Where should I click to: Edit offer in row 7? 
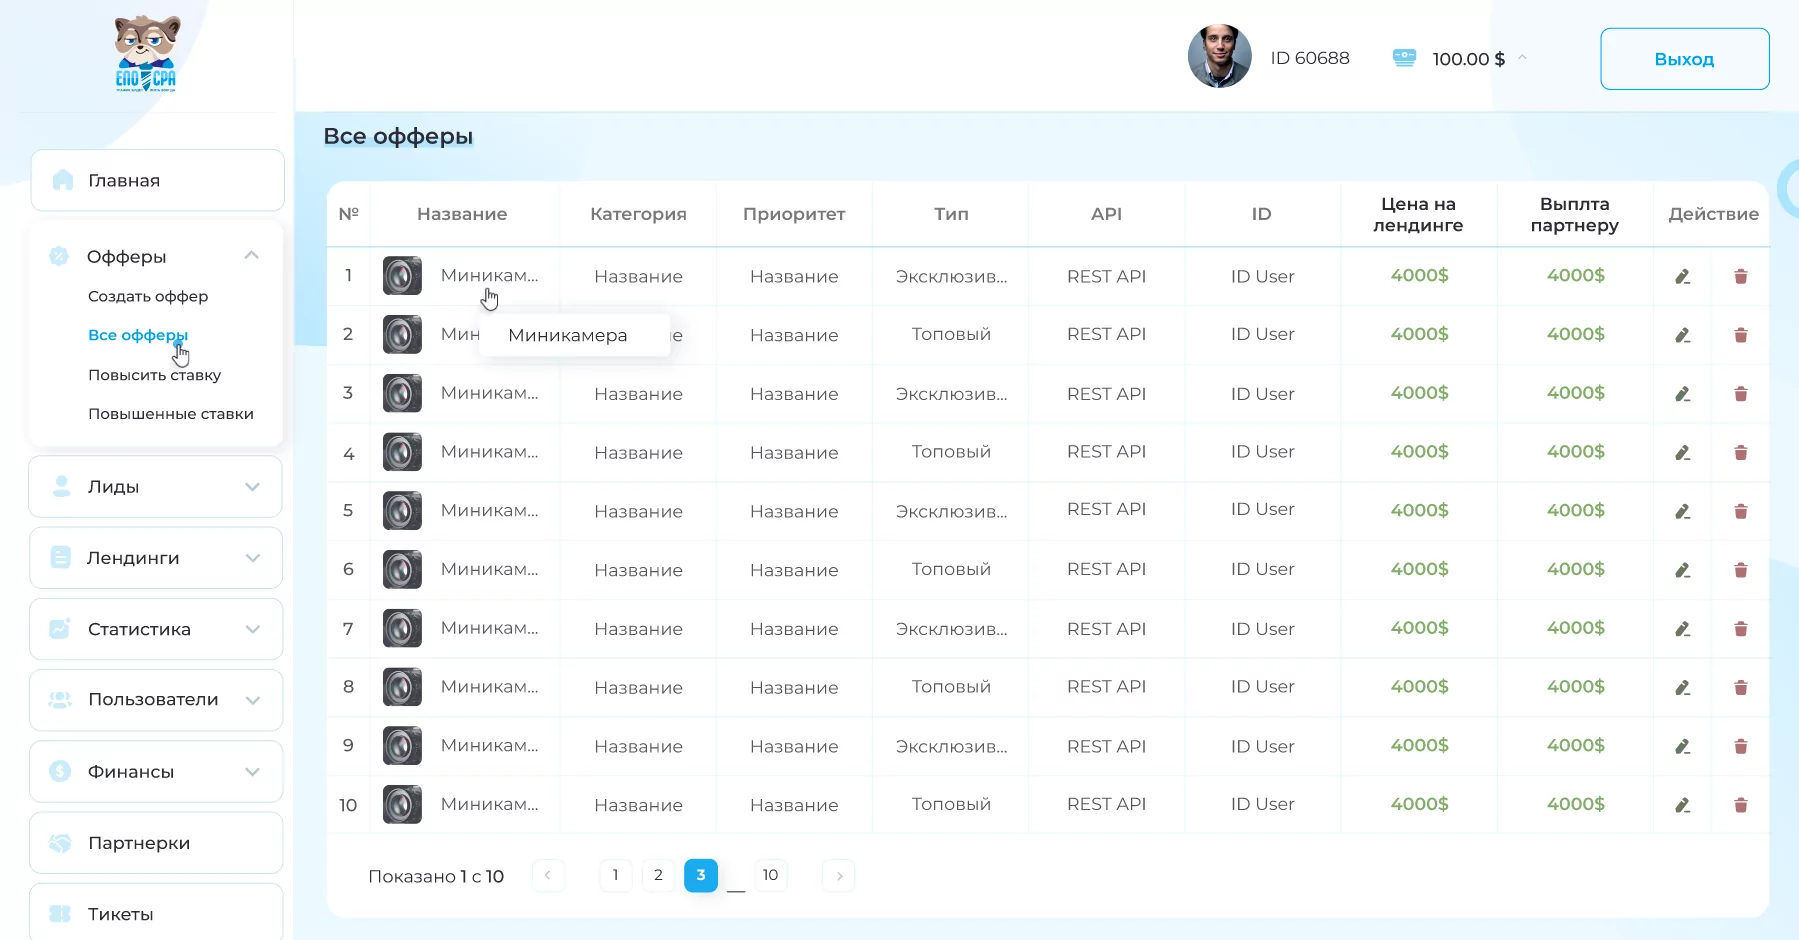tap(1683, 629)
